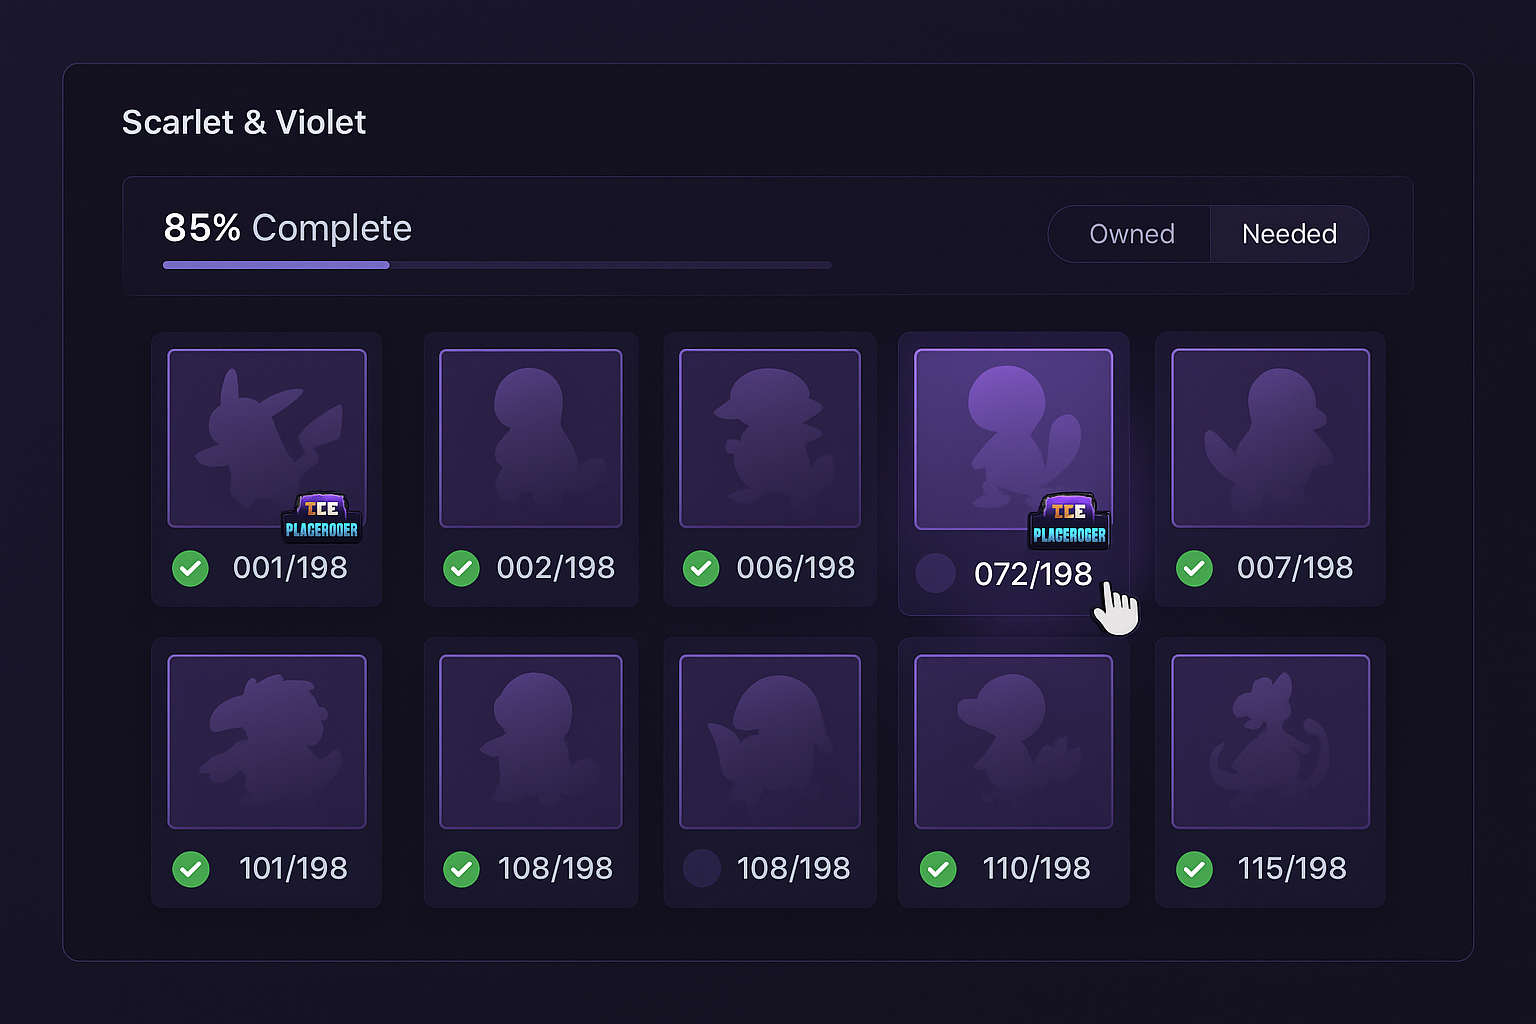
Task: Toggle owned status of card 115/198
Action: [1194, 869]
